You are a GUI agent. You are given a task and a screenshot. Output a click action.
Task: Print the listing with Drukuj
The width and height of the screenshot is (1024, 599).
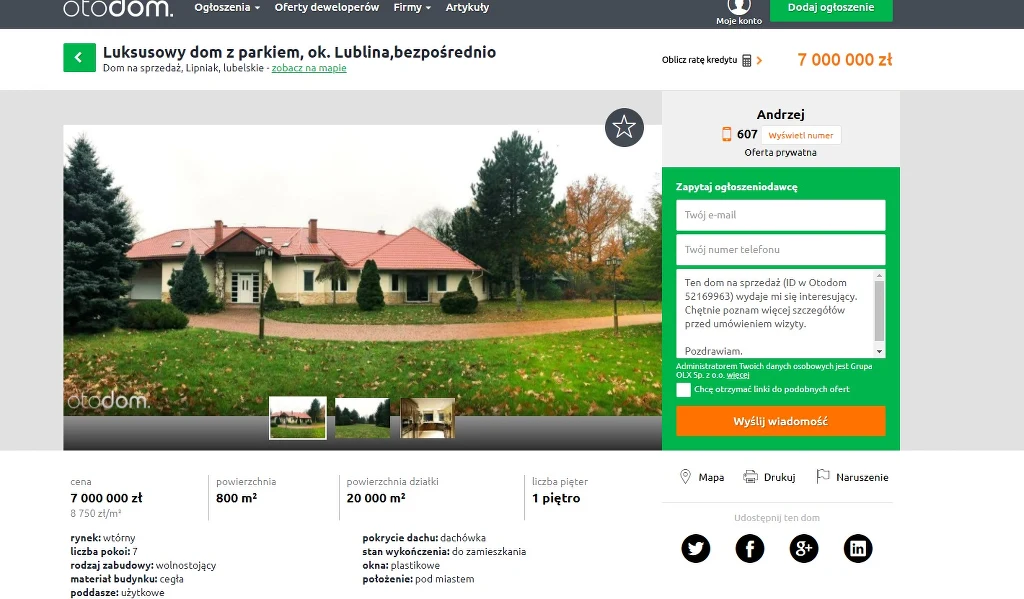click(x=769, y=477)
